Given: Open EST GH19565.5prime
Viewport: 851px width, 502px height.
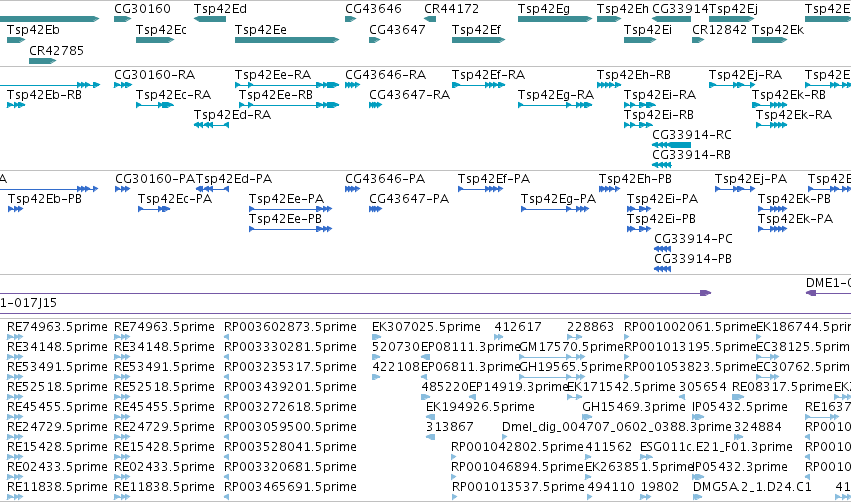Looking at the screenshot, I should coord(571,367).
